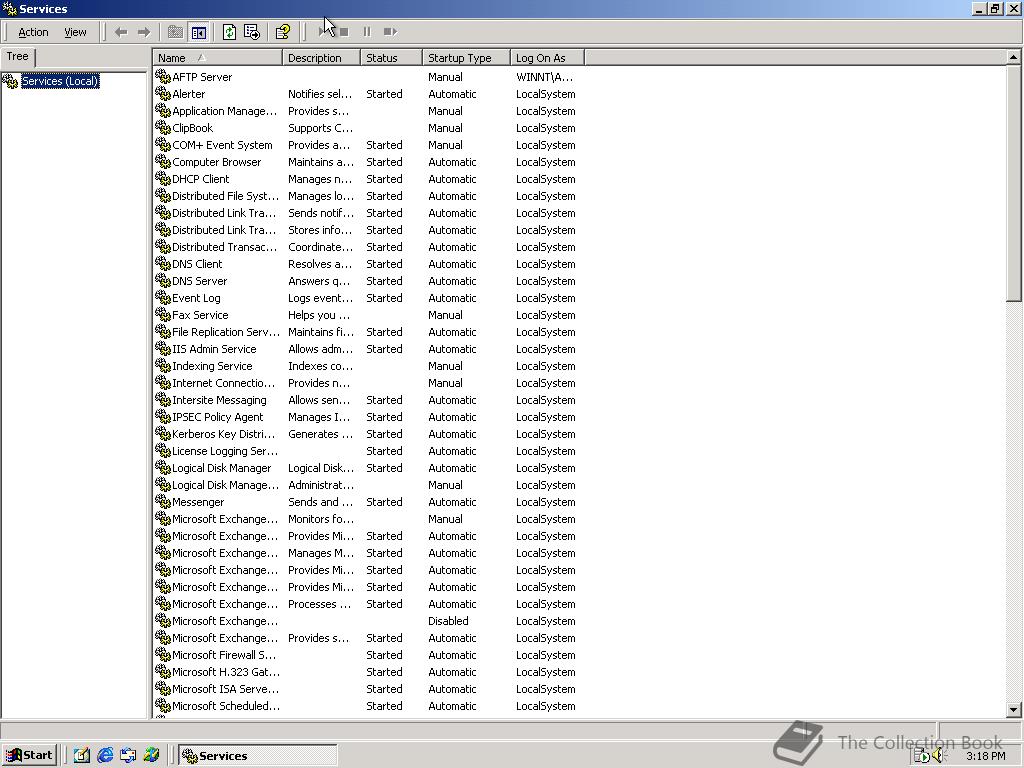
Task: Click the fourth Quick Launch globe icon
Action: point(152,756)
